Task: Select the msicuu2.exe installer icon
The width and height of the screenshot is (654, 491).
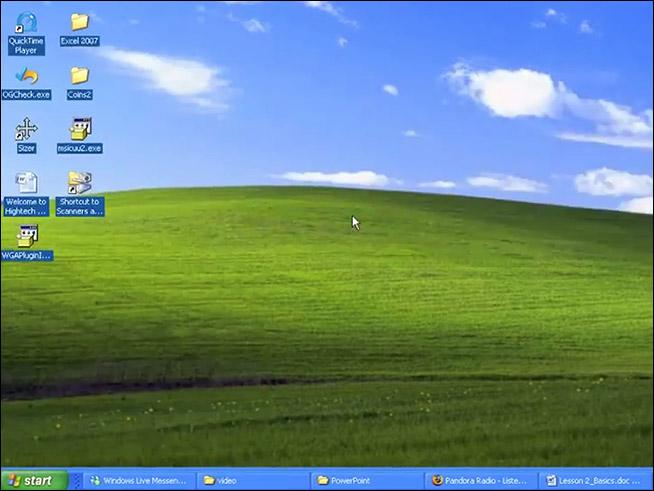Action: click(x=80, y=129)
